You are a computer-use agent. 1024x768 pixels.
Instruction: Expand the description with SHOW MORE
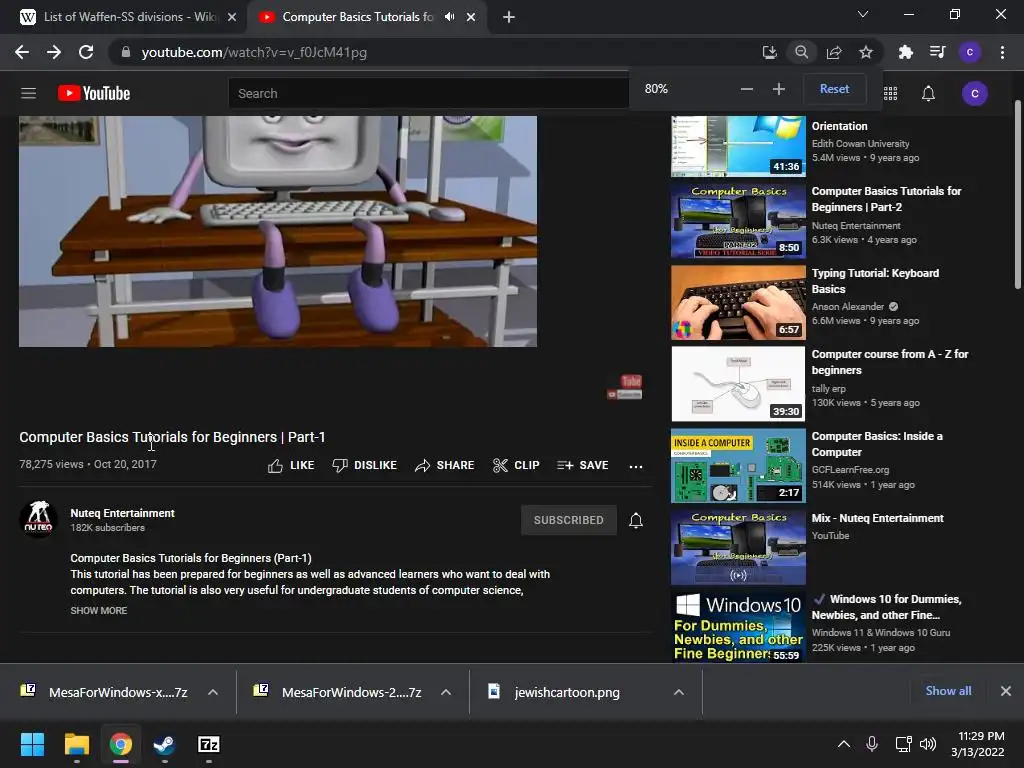coord(99,611)
